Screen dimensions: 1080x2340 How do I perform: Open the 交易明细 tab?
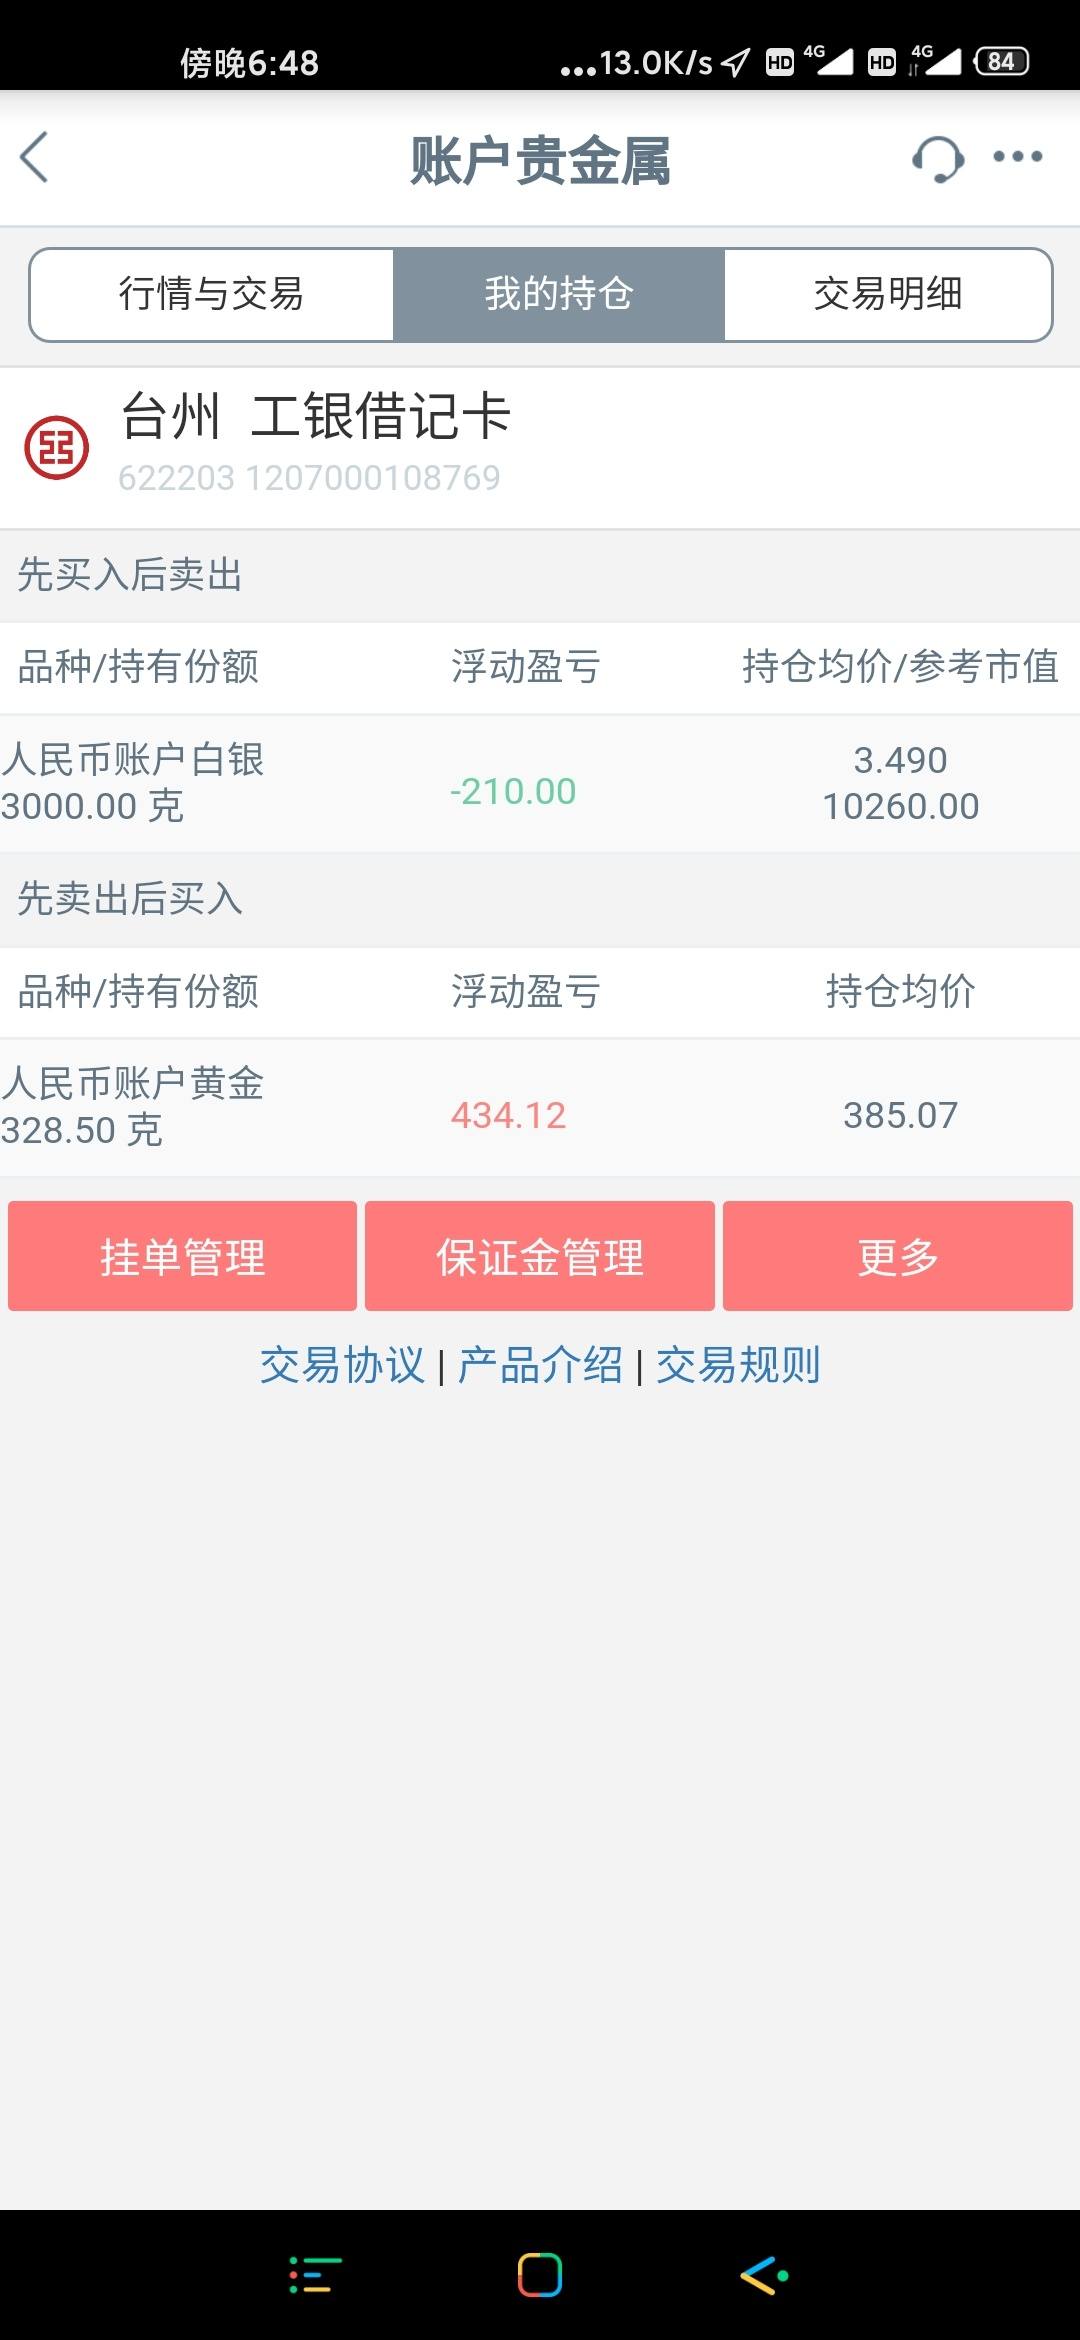888,294
